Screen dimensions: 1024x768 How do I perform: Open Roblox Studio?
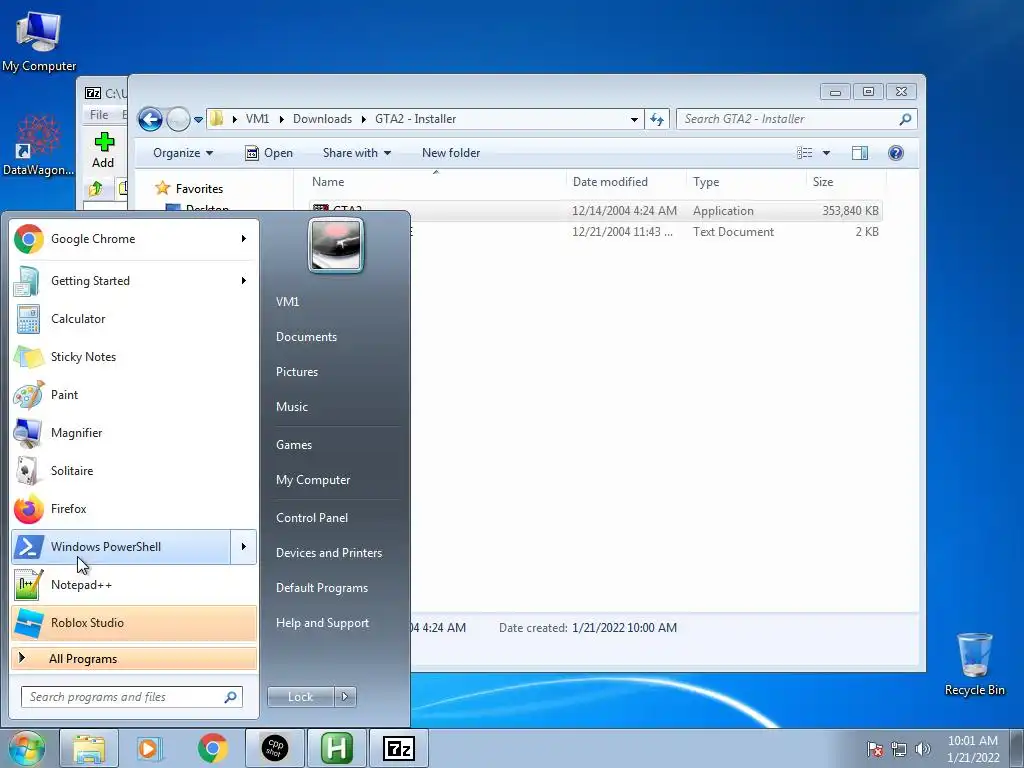click(134, 622)
